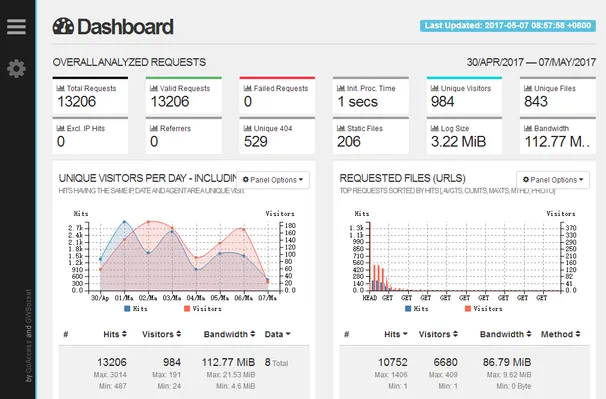Click the date range 30/APR/2017 — 07/MAY/2017
This screenshot has height=399, width=606.
531,62
